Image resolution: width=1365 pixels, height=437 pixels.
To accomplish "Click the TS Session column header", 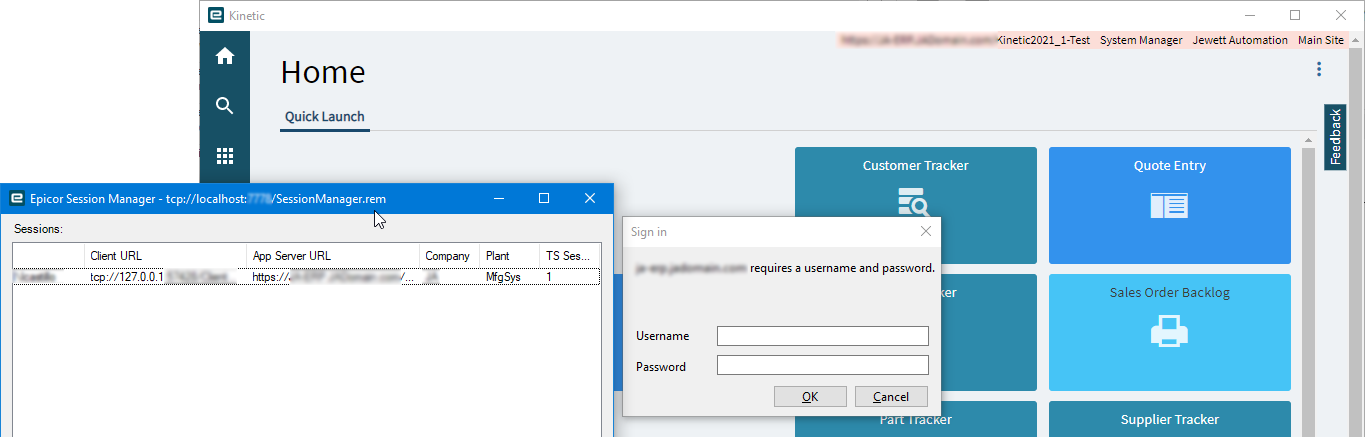I will point(570,256).
